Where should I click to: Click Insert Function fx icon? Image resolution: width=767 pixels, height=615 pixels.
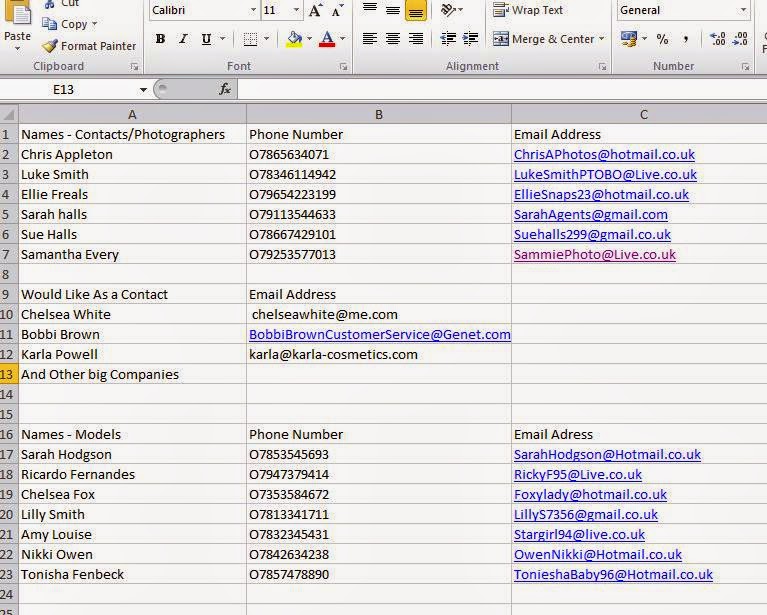pyautogui.click(x=225, y=89)
